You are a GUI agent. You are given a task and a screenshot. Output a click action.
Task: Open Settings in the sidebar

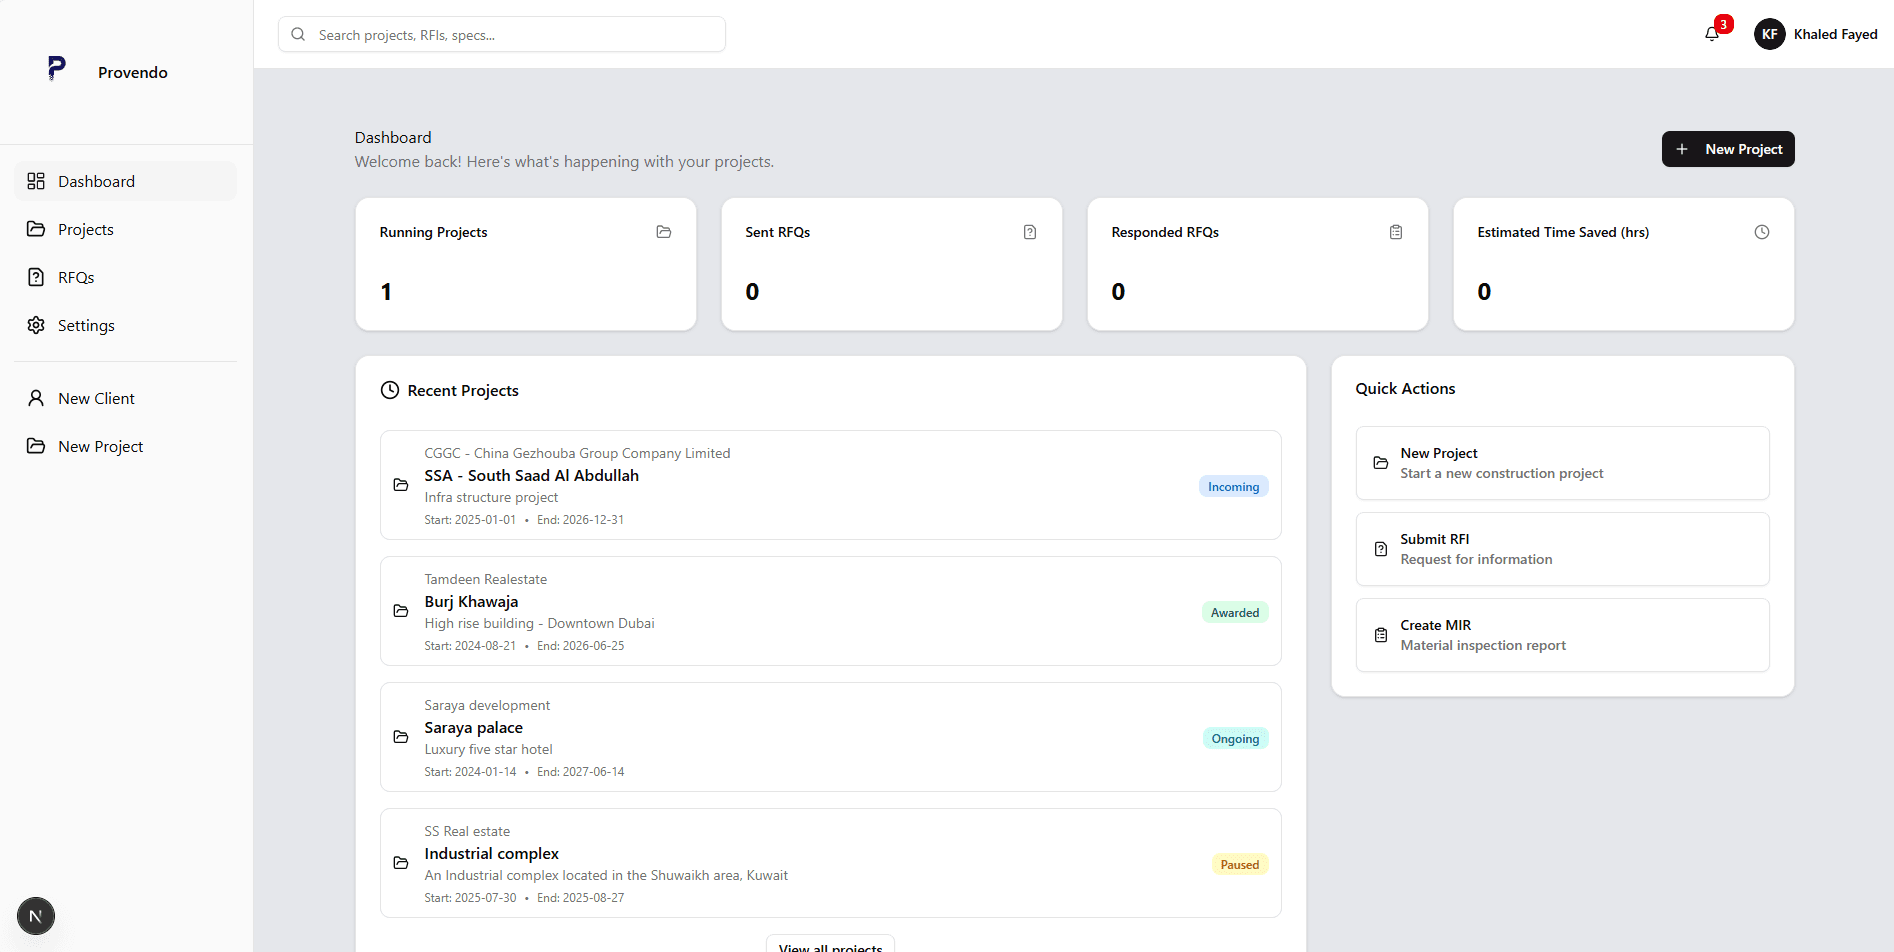coord(86,325)
